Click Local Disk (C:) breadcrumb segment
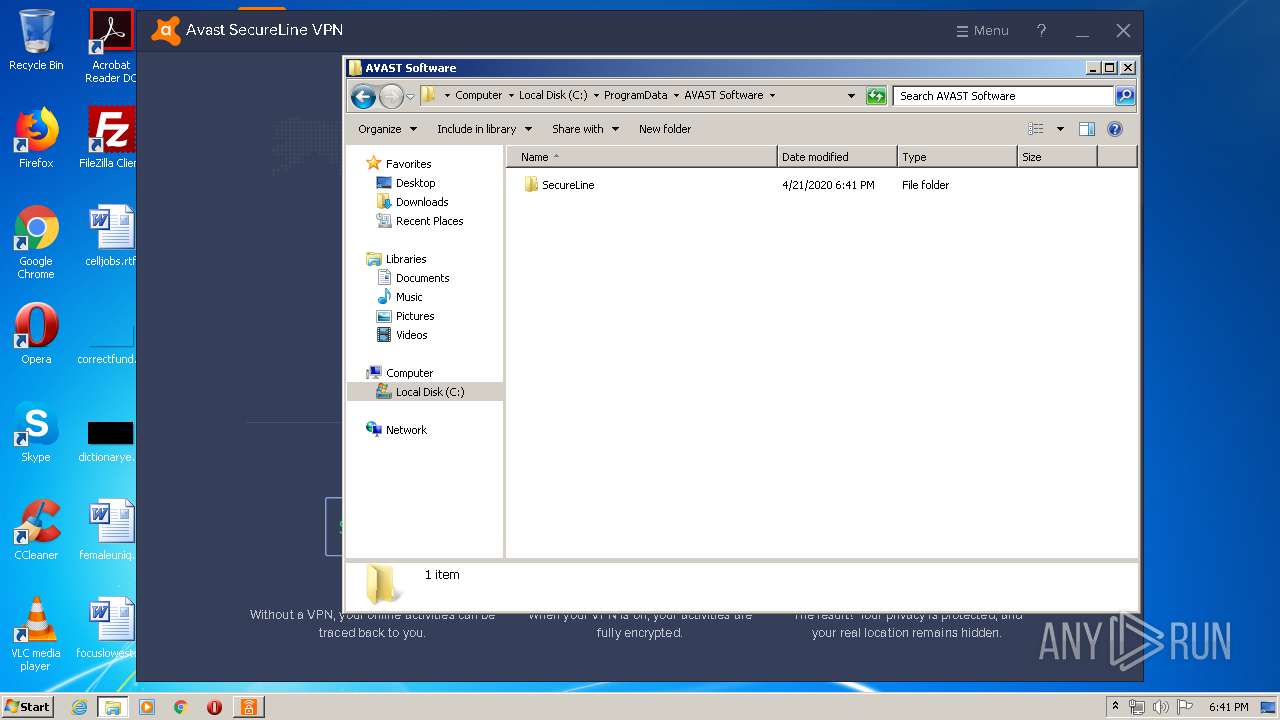The height and width of the screenshot is (720, 1280). pos(553,96)
